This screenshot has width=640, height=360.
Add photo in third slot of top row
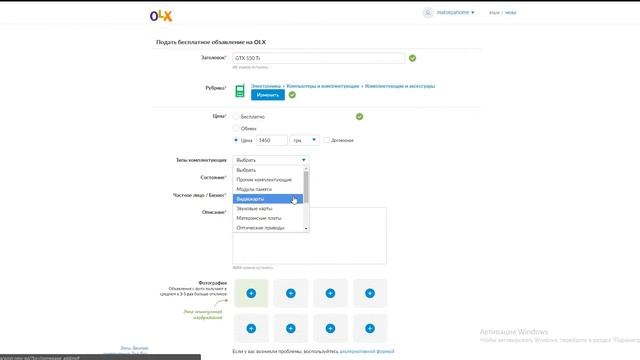[330, 293]
